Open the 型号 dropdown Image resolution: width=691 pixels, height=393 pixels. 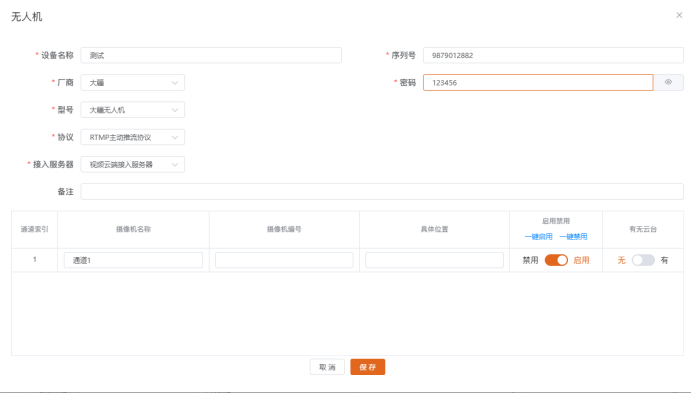[x=133, y=110]
